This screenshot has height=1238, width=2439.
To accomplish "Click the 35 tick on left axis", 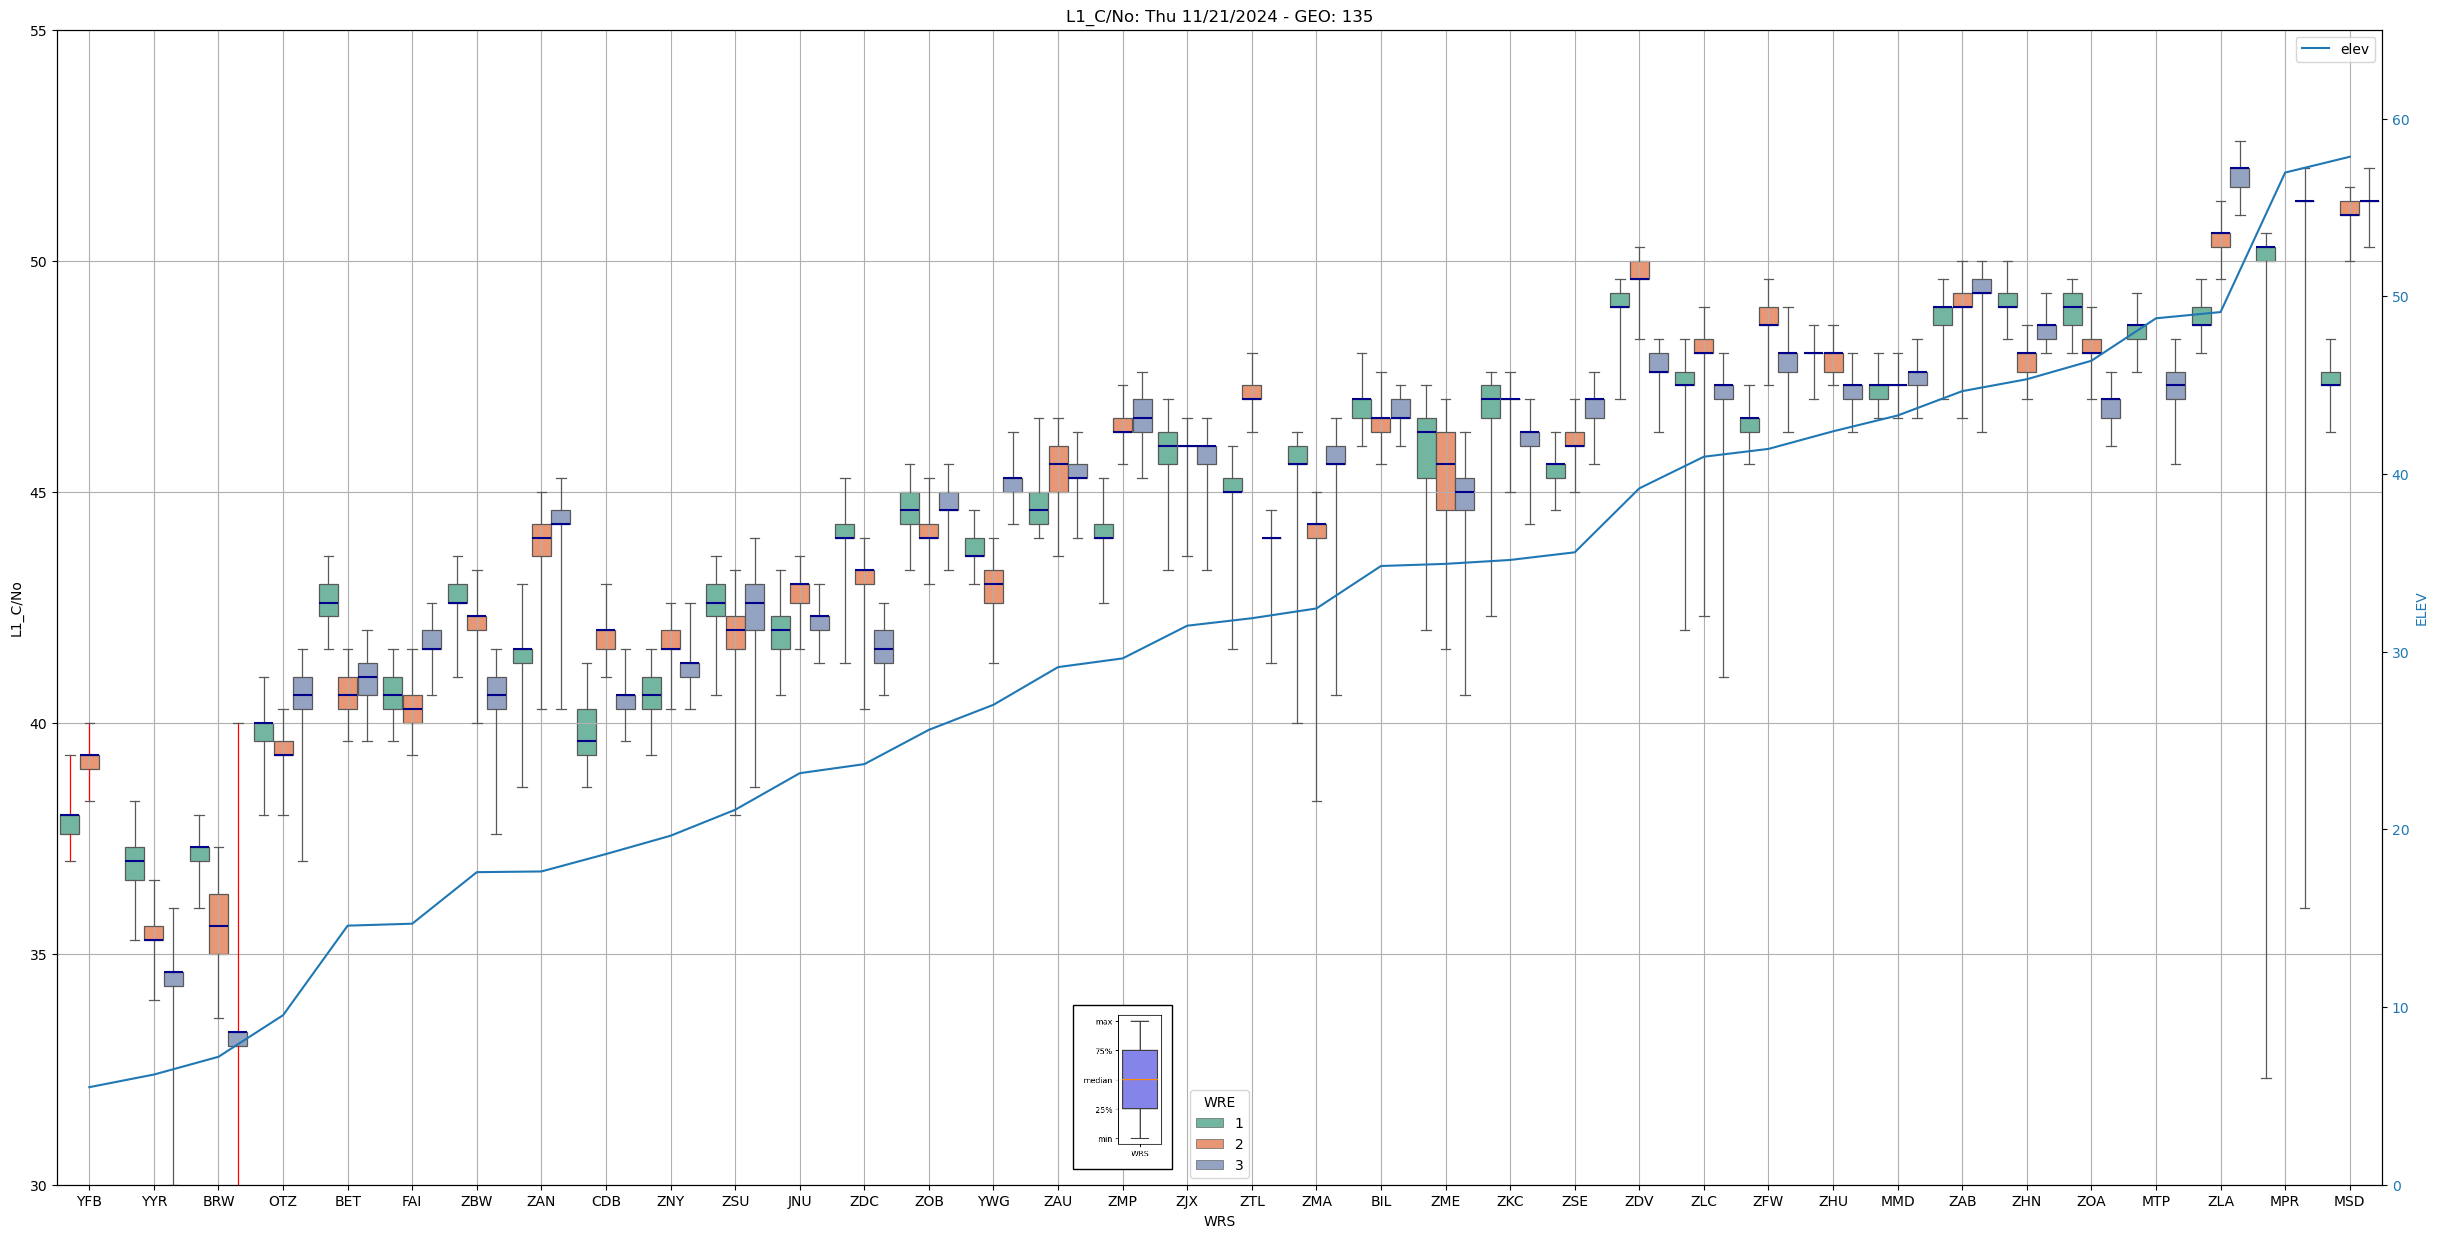I will coord(39,955).
